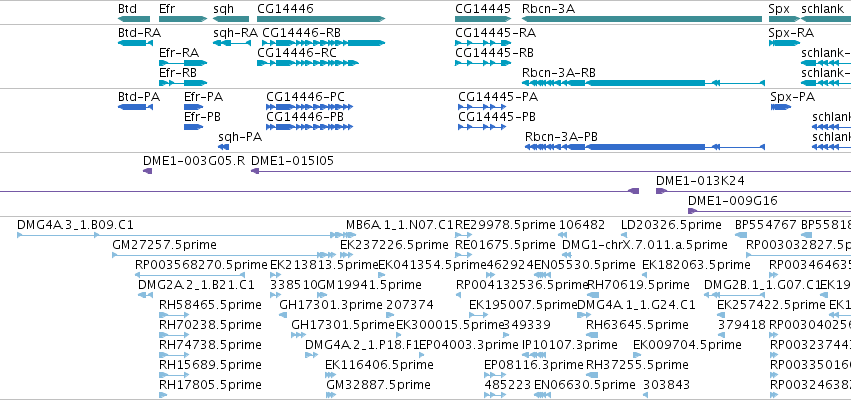Open the Btd-PA protein label
The image size is (851, 400).
(139, 97)
